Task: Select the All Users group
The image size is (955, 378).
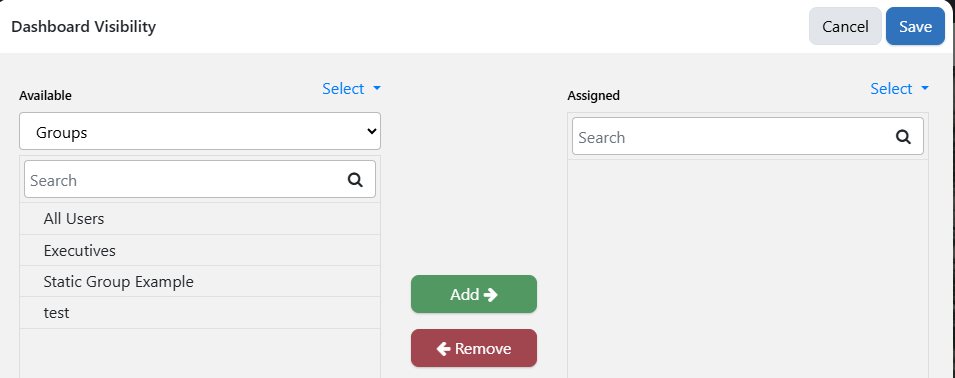Action: pos(200,219)
